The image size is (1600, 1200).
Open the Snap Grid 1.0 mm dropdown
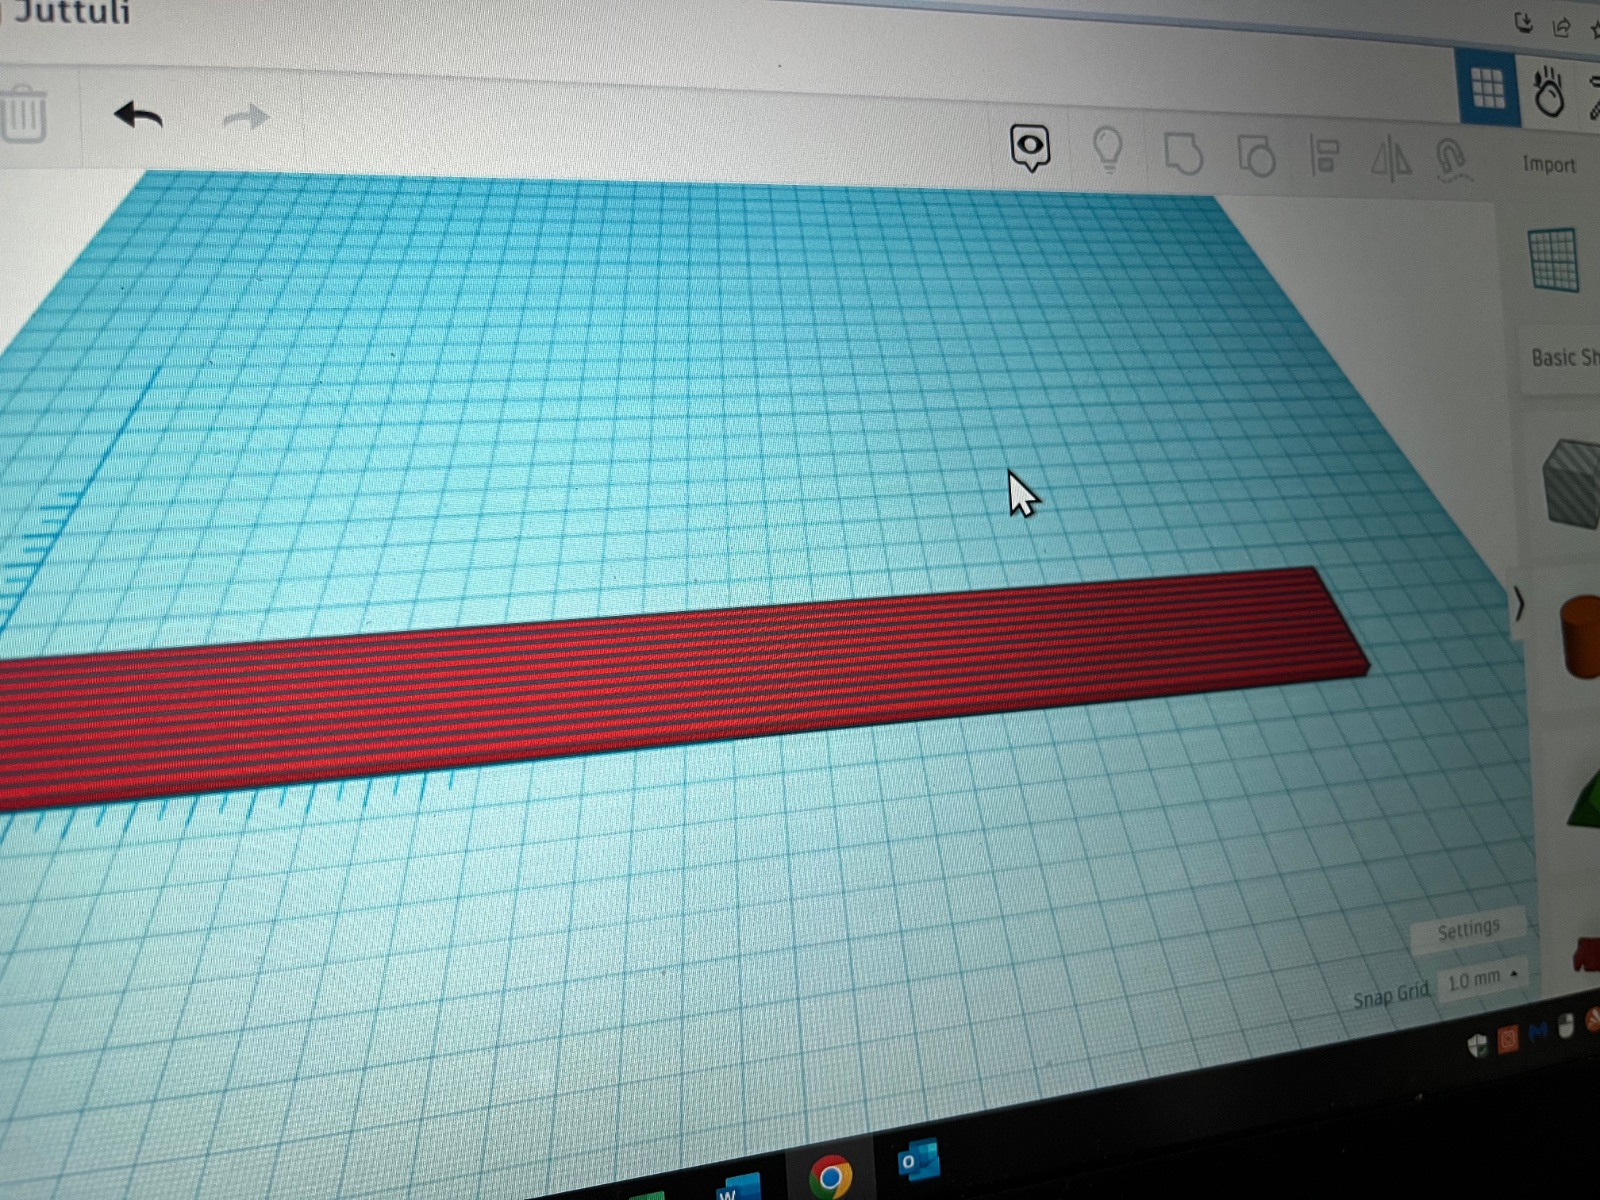1482,978
